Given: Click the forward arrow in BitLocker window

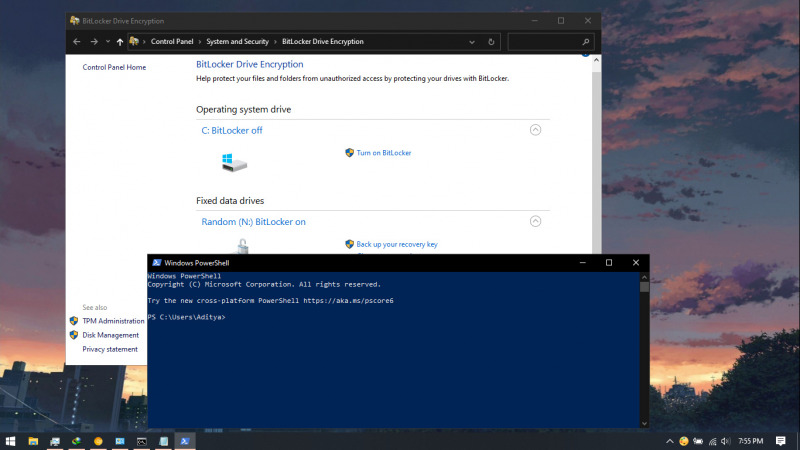Looking at the screenshot, I should [x=94, y=42].
